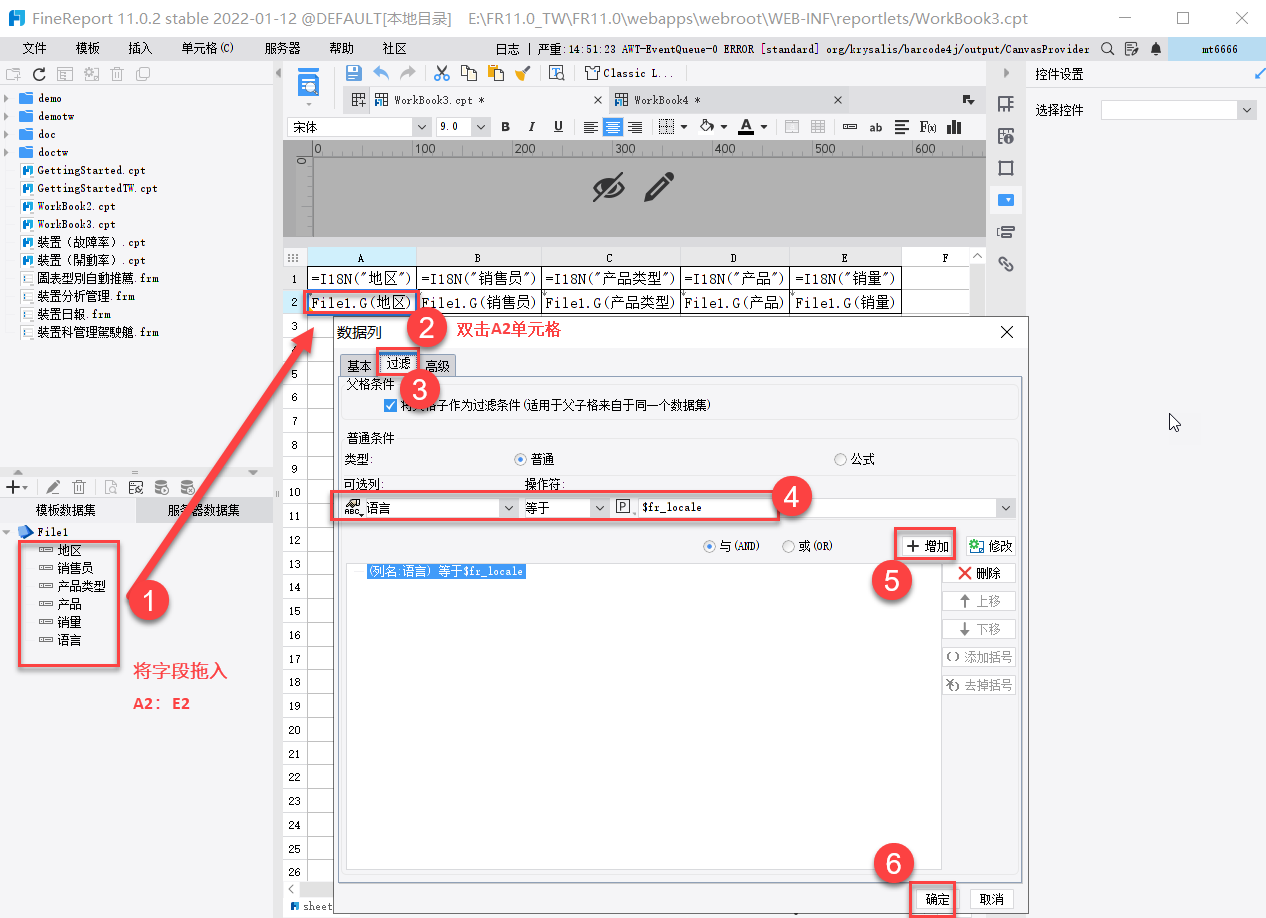Click the search magnifier icon in menu bar
The width and height of the screenshot is (1266, 918).
pyautogui.click(x=1108, y=48)
